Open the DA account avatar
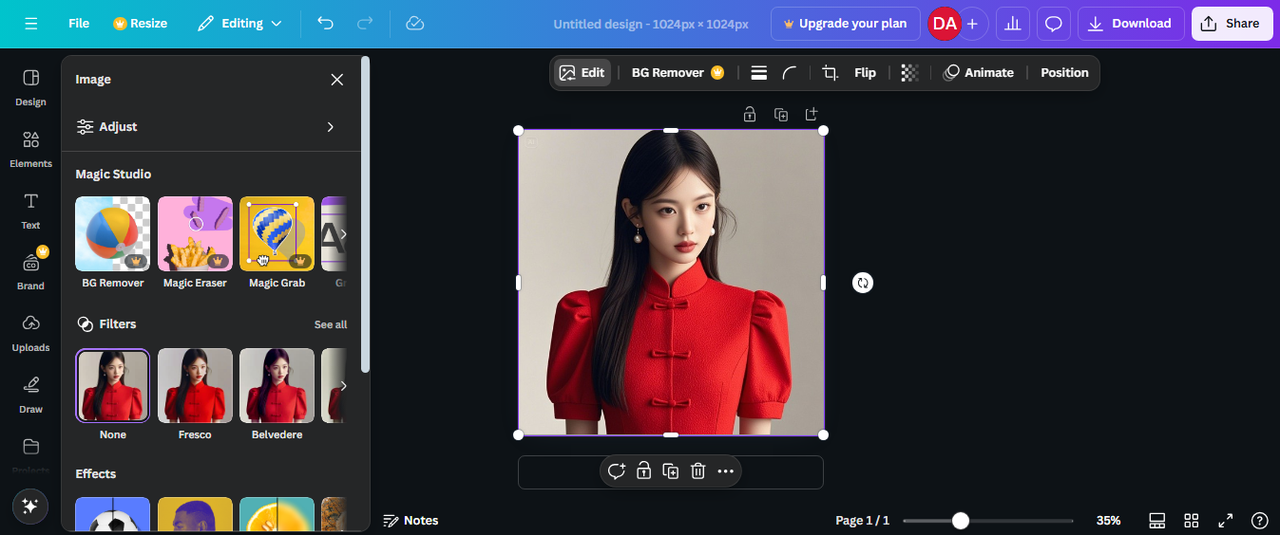The image size is (1280, 535). click(944, 23)
